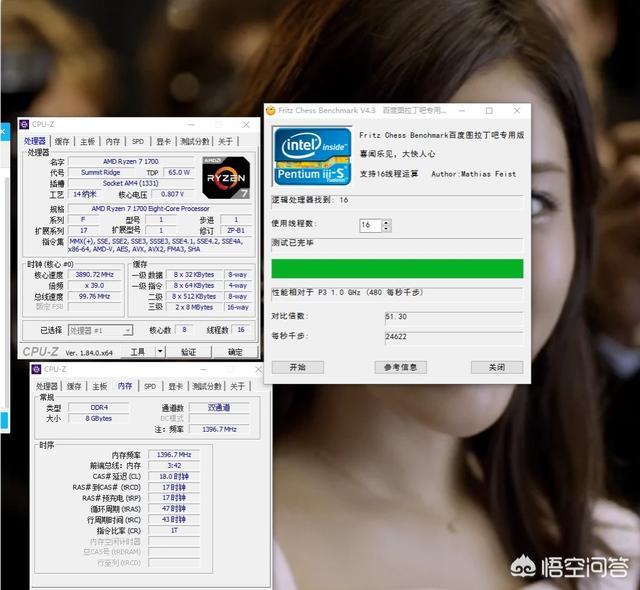Click the 工具 button in CPU-Z
The image size is (640, 590).
(138, 352)
